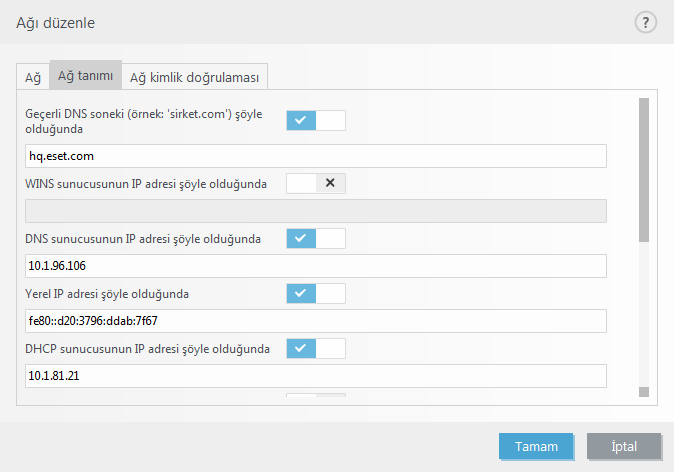674x472 pixels.
Task: Click the hq.eset.com DNS suffix field
Action: [x=315, y=156]
